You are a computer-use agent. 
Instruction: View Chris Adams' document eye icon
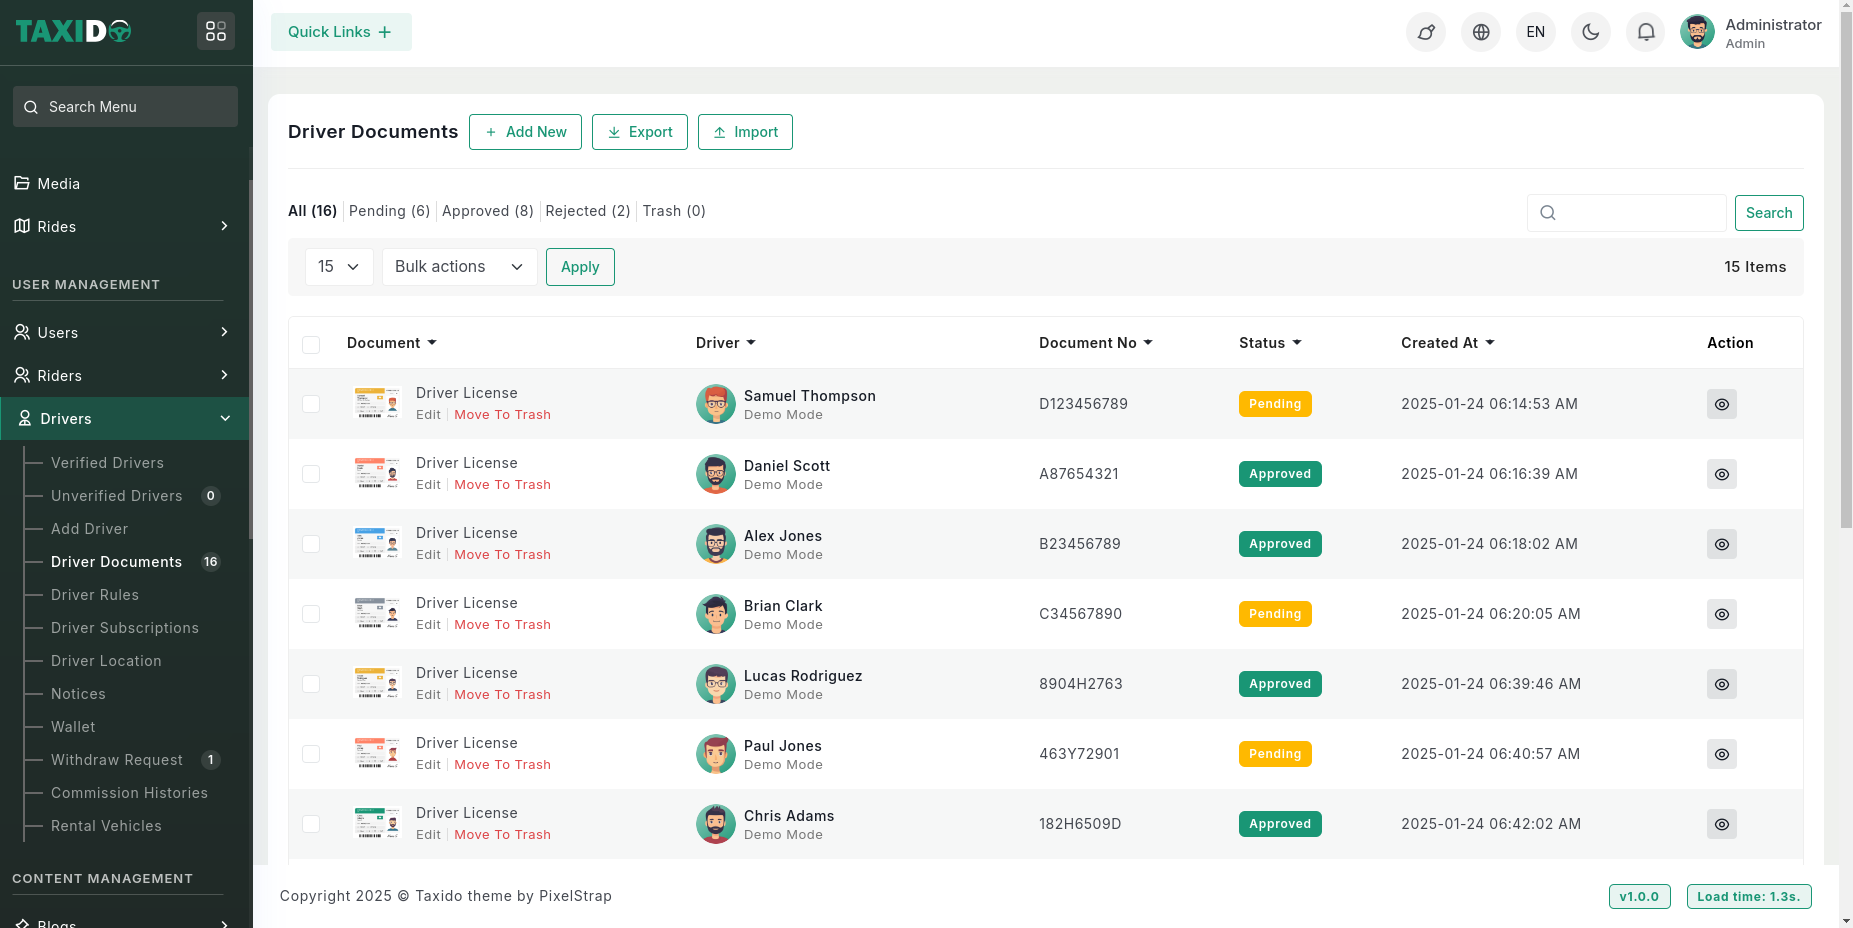click(x=1721, y=824)
